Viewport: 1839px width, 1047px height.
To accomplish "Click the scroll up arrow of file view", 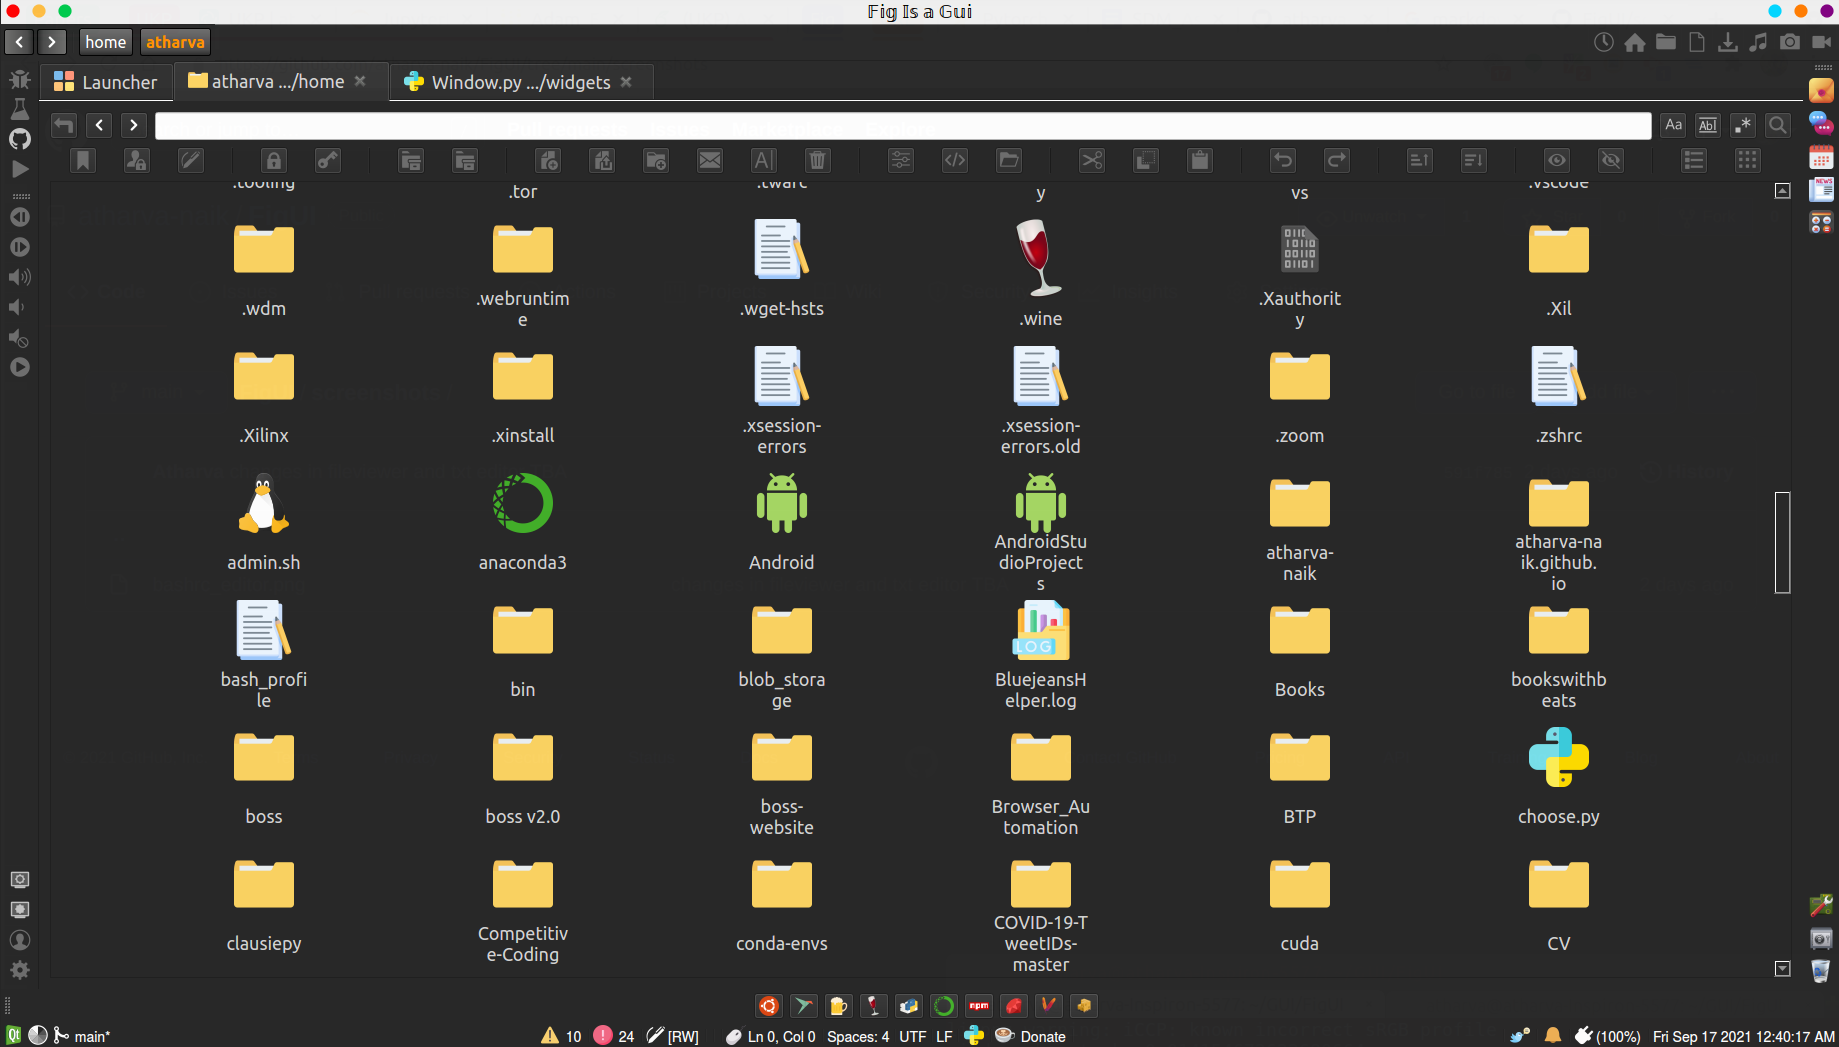I will point(1782,191).
